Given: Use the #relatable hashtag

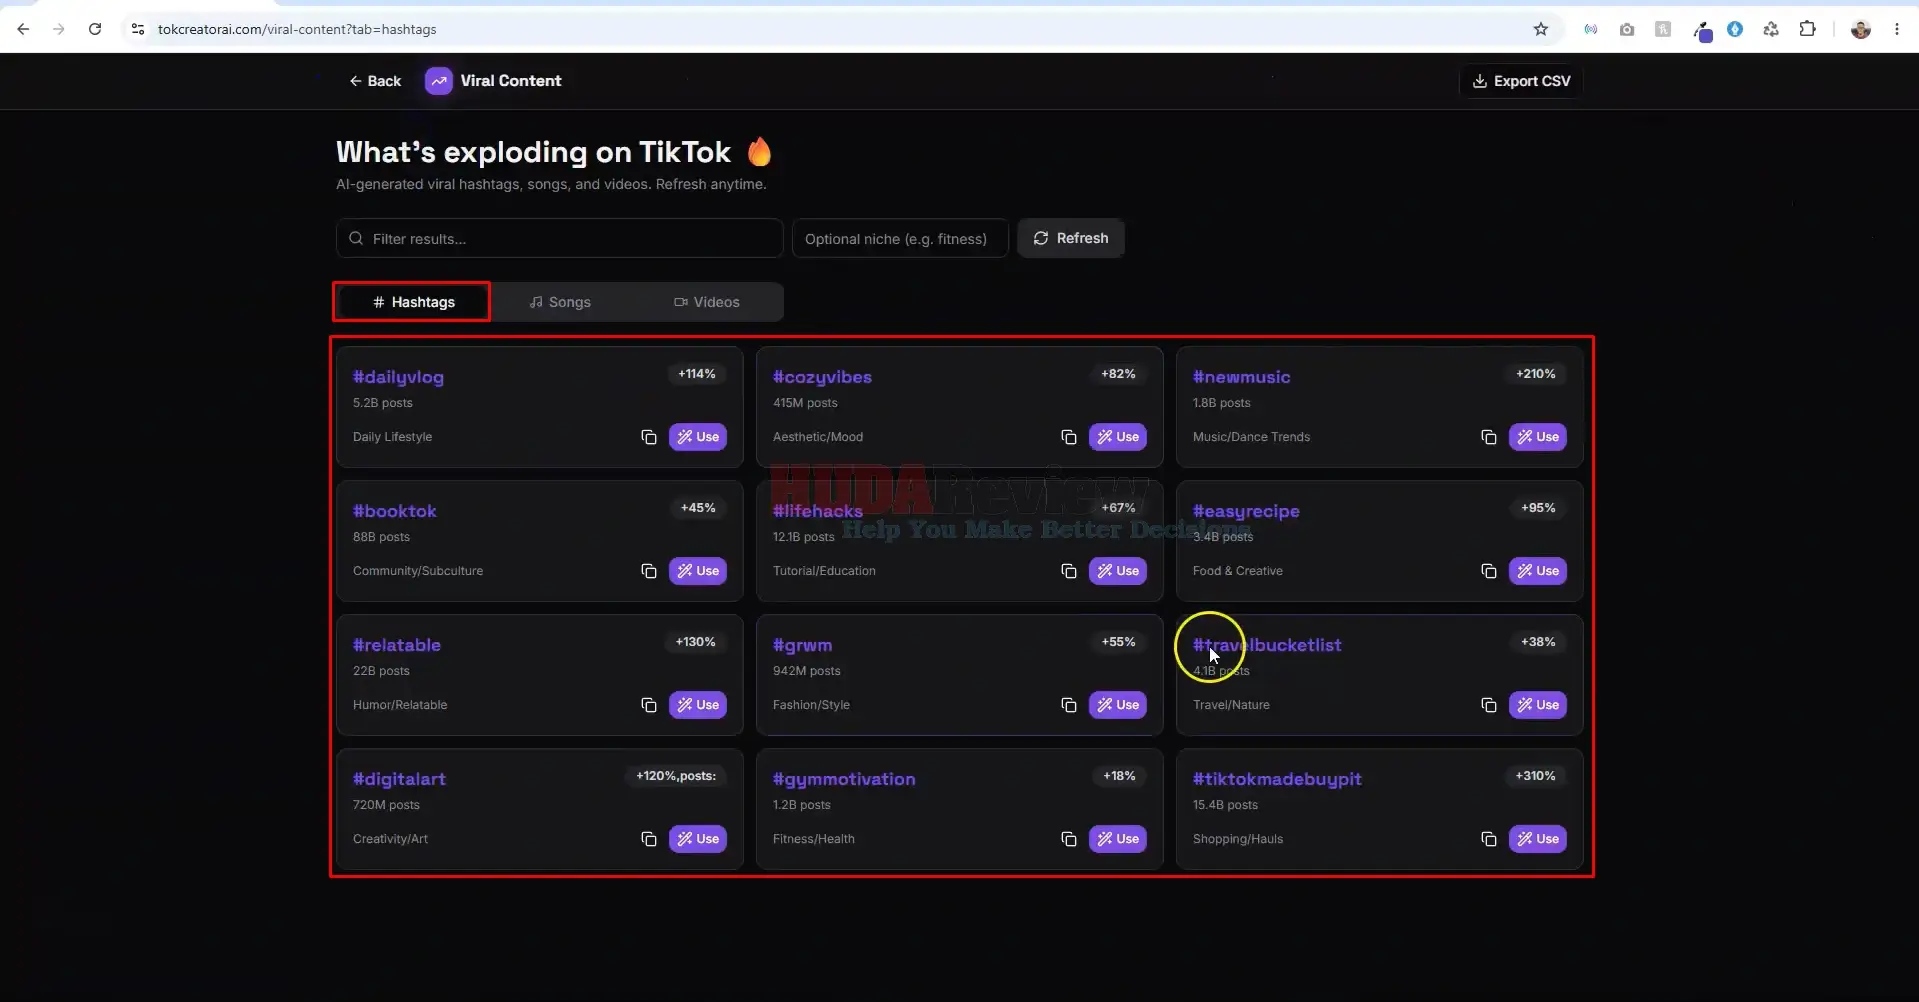Looking at the screenshot, I should pyautogui.click(x=698, y=705).
